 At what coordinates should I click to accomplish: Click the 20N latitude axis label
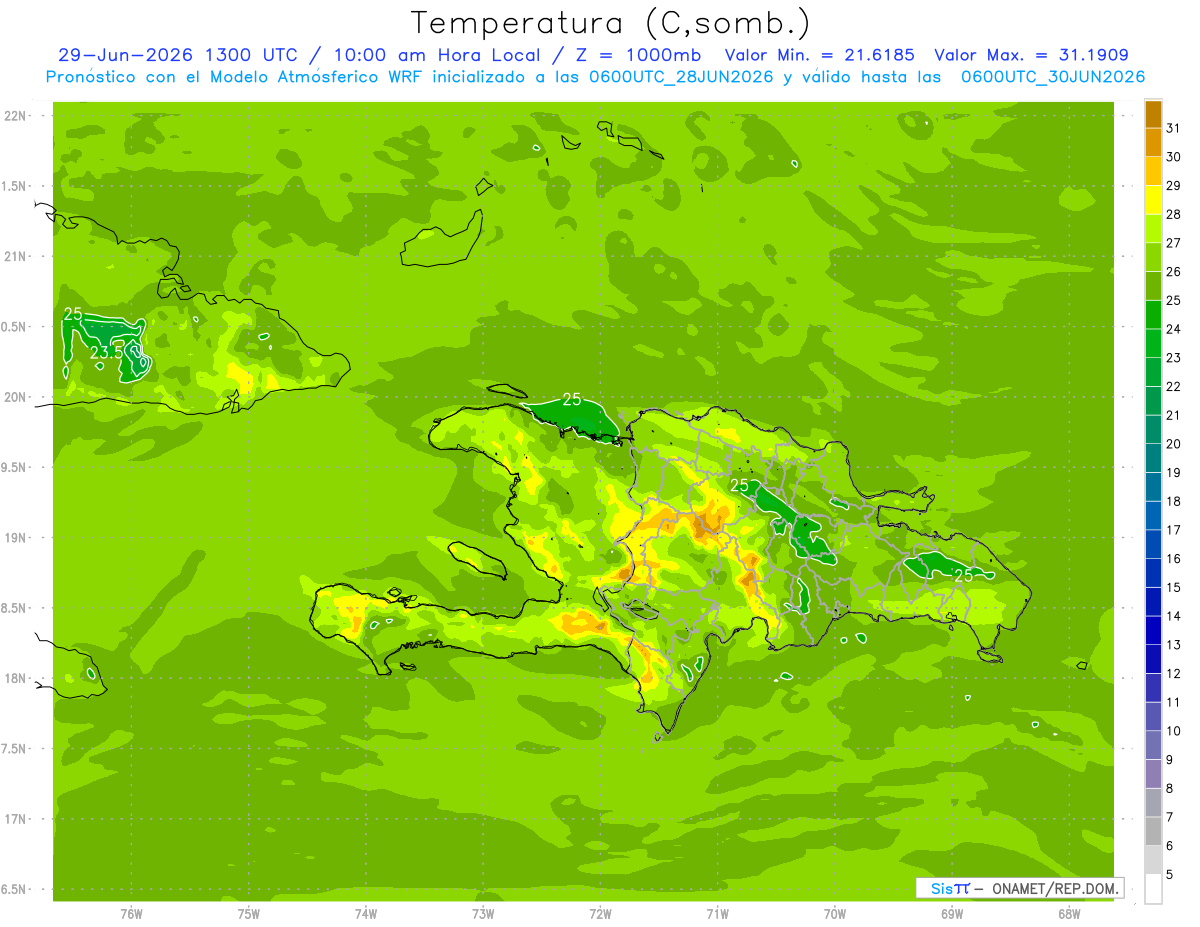(16, 397)
